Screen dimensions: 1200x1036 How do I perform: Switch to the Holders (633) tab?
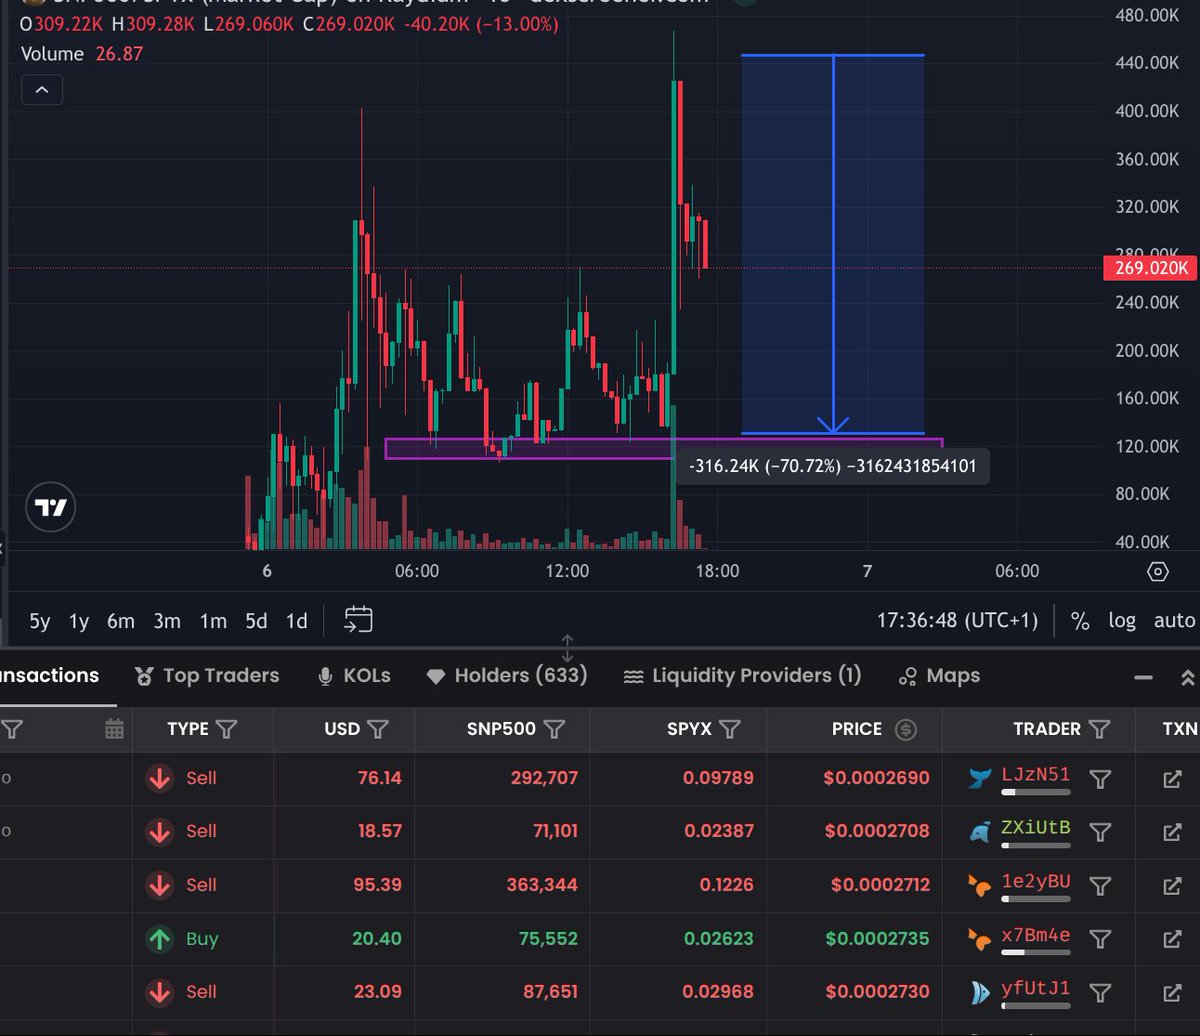pyautogui.click(x=506, y=676)
